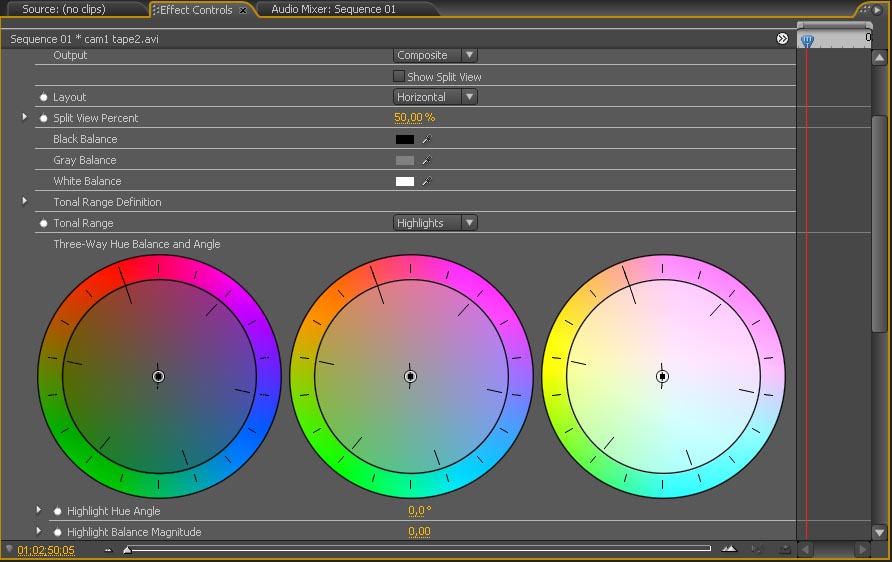The width and height of the screenshot is (892, 562).
Task: Click the zoom-out icon beside the timecode
Action: 108,549
